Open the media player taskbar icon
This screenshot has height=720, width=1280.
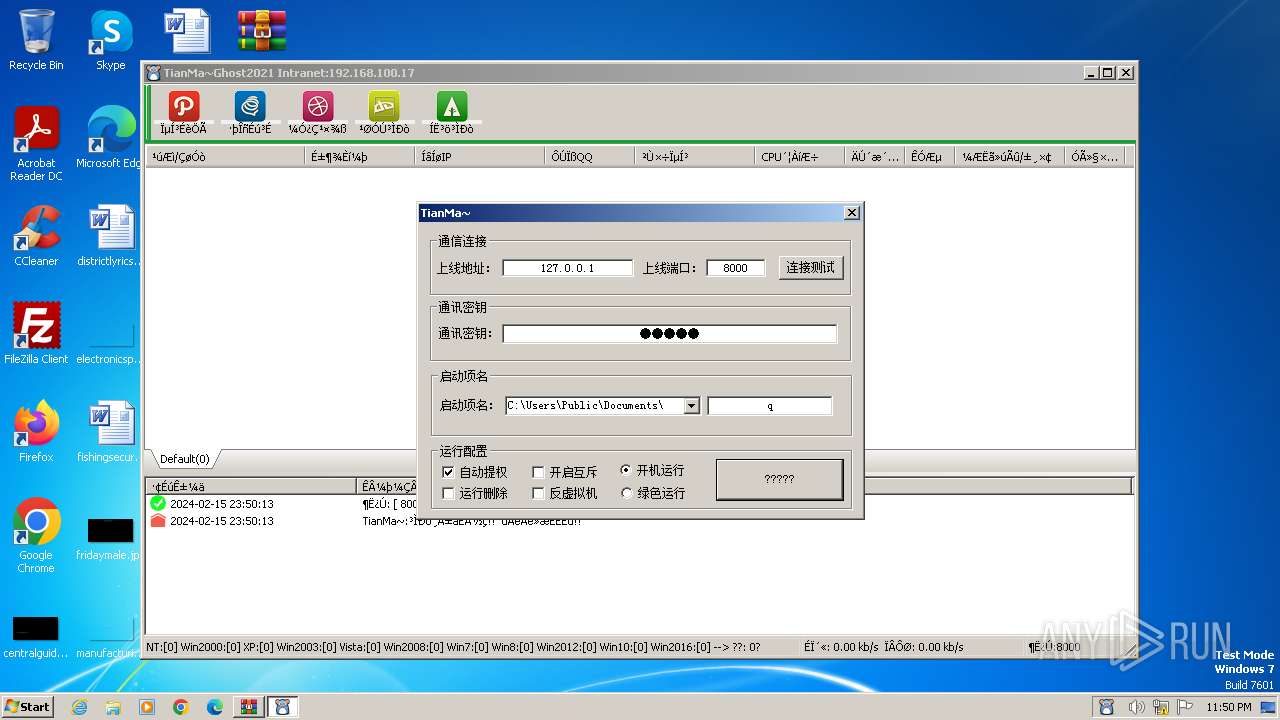click(147, 707)
